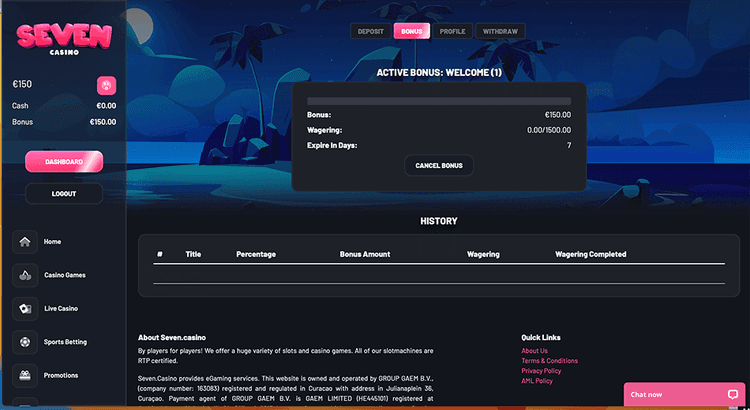
Task: Click the Sports Betting ball icon
Action: tap(25, 342)
